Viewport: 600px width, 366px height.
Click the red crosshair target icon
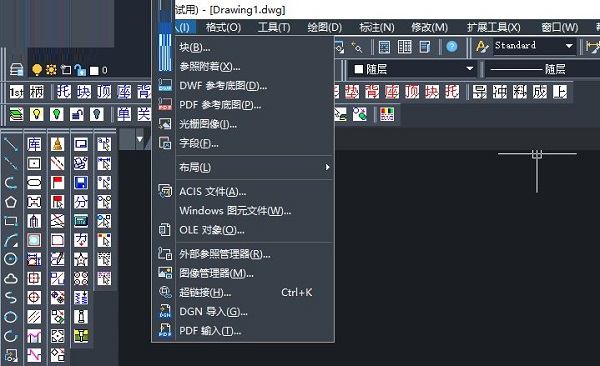34,297
